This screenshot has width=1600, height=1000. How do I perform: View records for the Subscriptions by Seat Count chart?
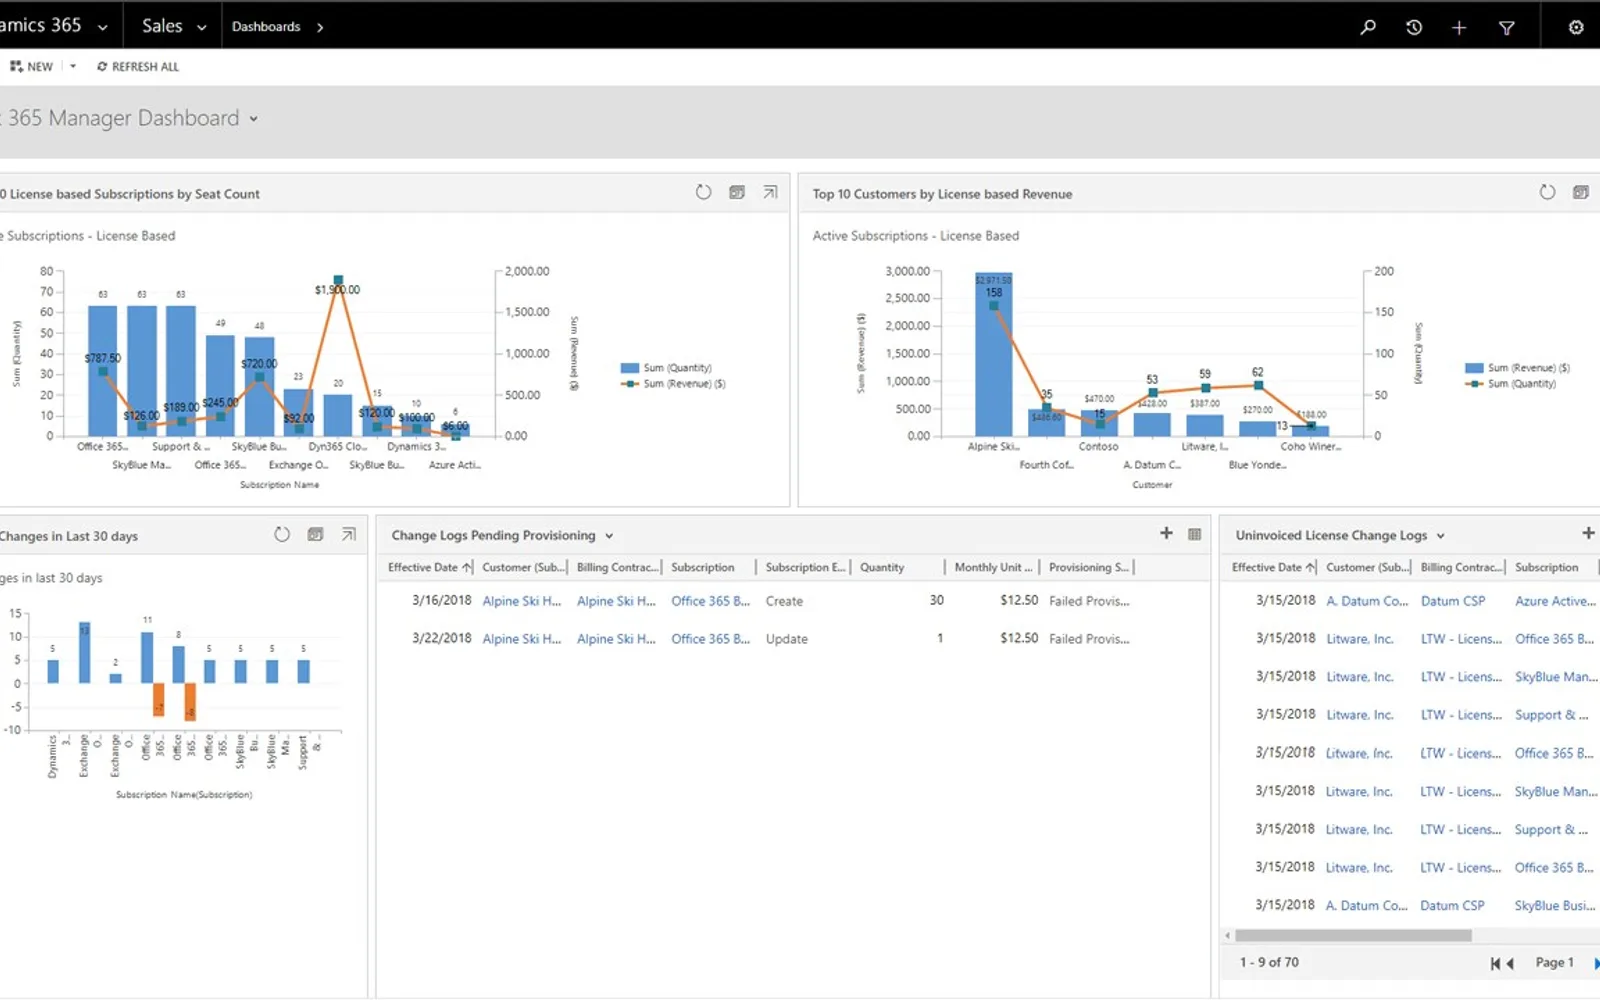point(737,192)
